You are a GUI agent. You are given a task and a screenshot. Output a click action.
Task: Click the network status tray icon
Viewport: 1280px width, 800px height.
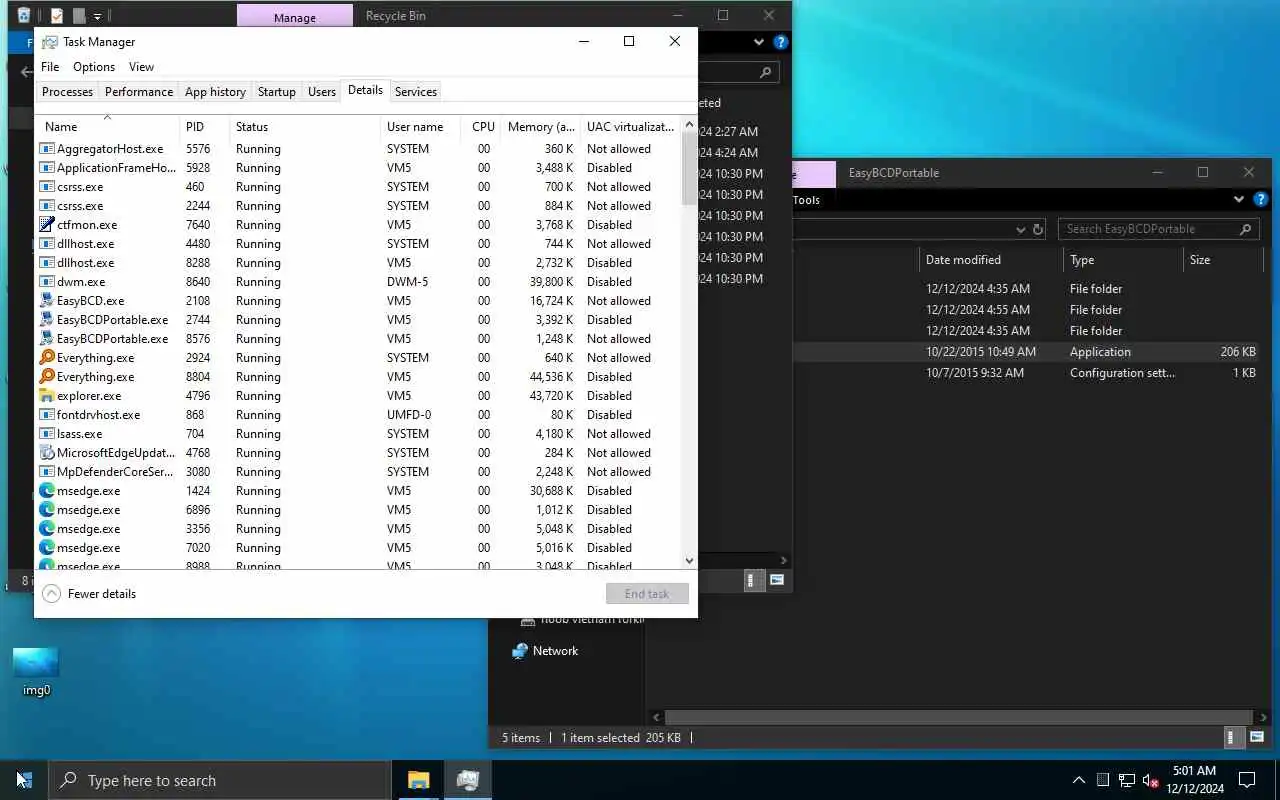tap(1127, 780)
